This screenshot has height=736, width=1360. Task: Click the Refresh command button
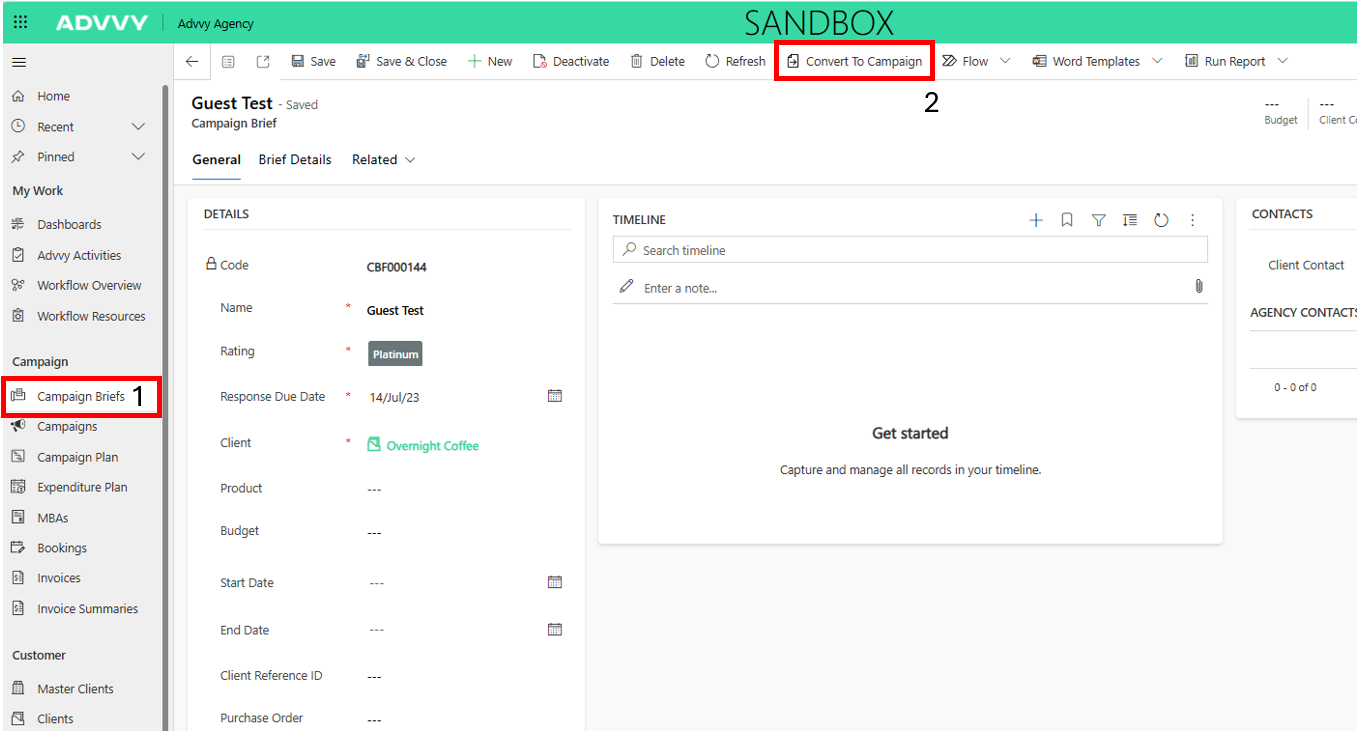click(735, 61)
